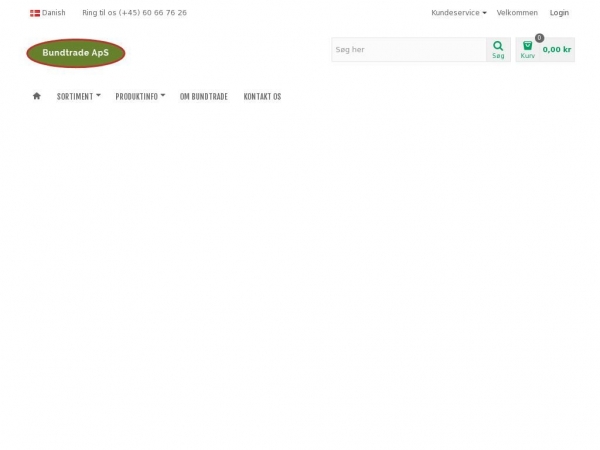The image size is (600, 450).
Task: Click the home icon in navigation
Action: [x=37, y=96]
